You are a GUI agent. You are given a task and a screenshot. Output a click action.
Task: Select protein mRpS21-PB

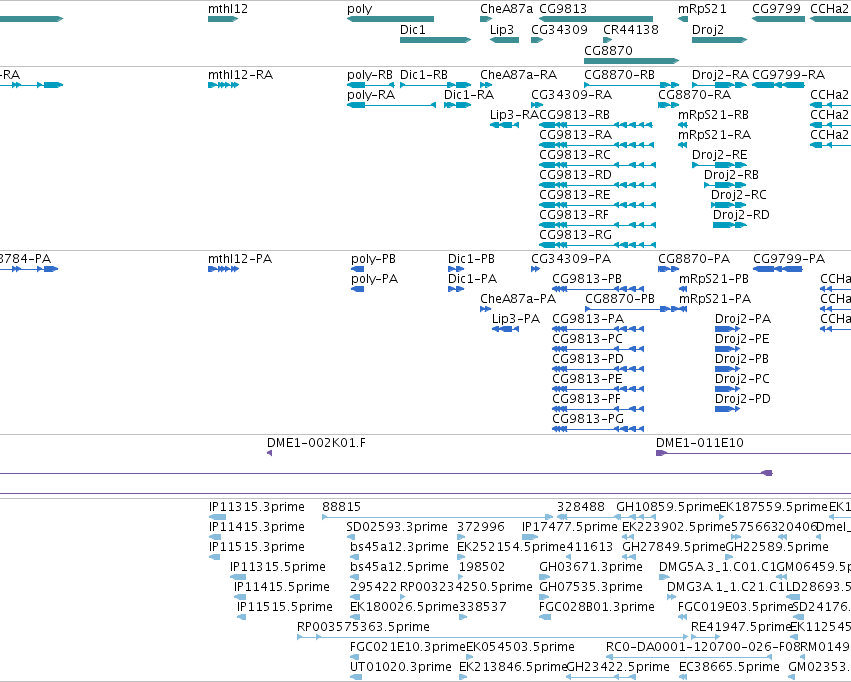(714, 279)
